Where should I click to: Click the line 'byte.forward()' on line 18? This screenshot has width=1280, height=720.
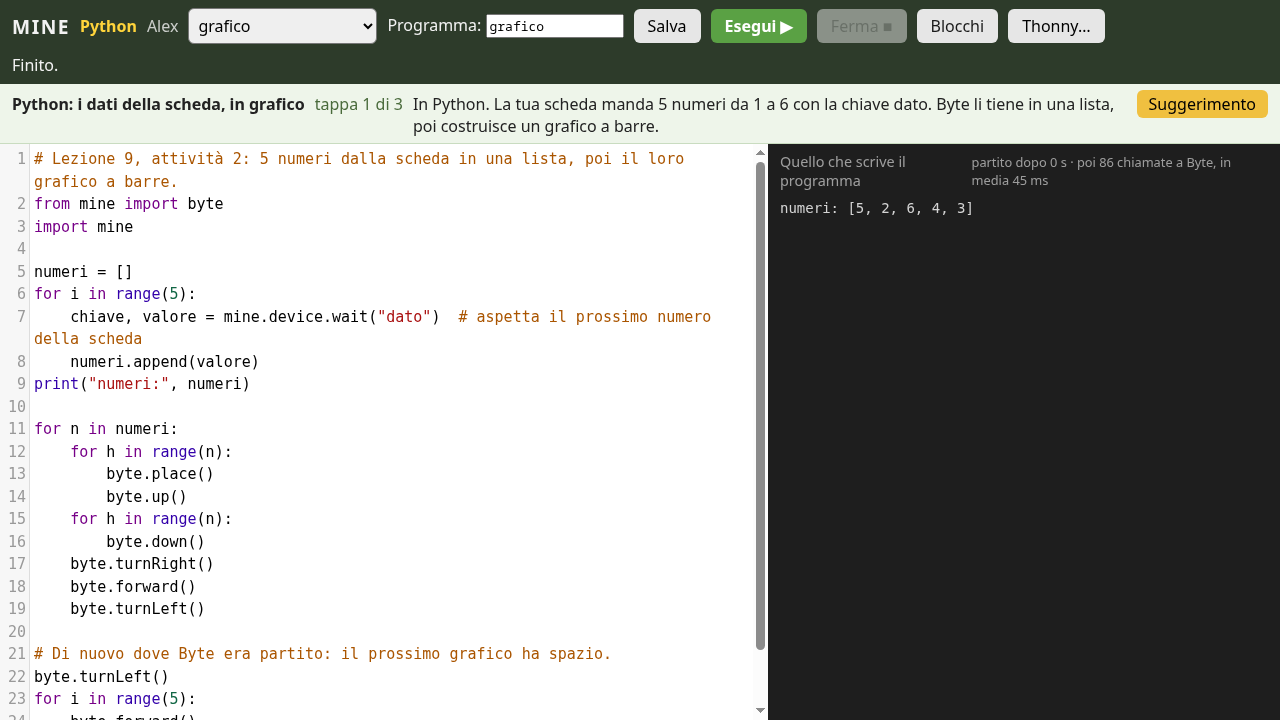[133, 586]
